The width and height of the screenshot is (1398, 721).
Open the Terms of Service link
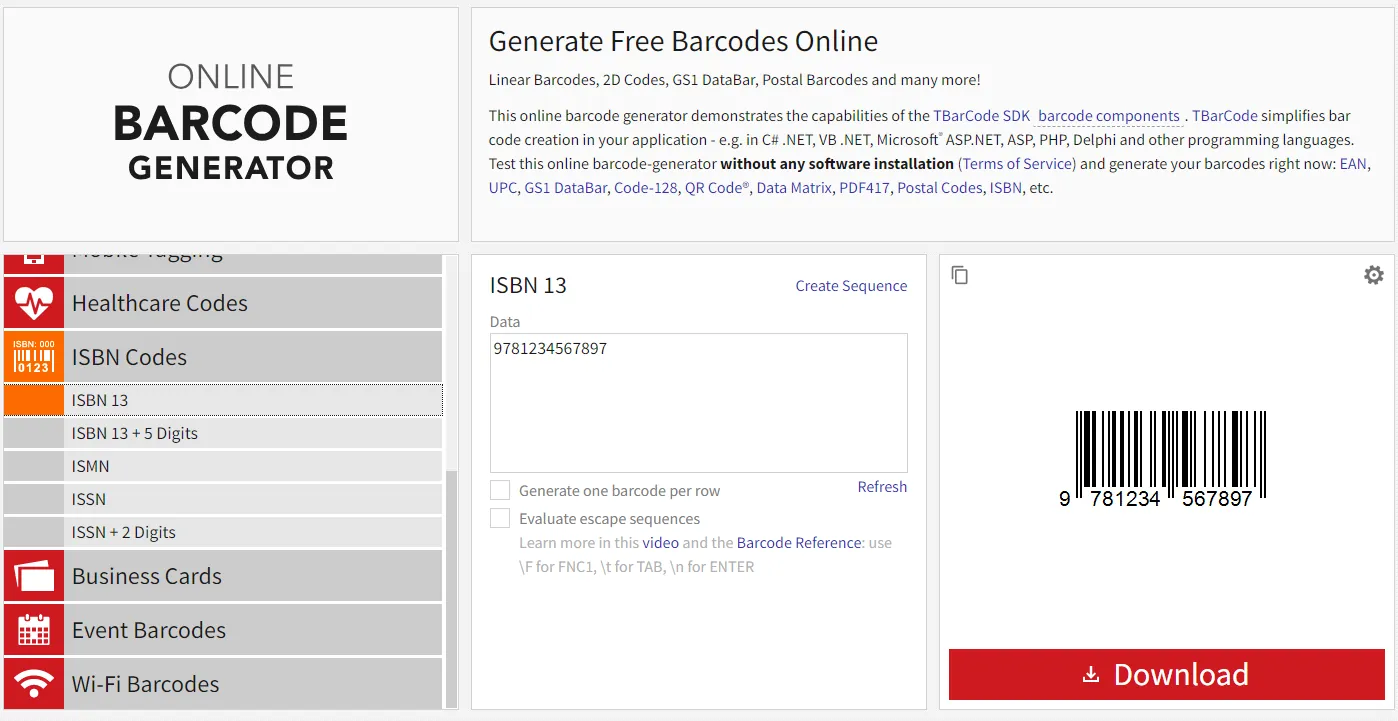[x=1018, y=164]
